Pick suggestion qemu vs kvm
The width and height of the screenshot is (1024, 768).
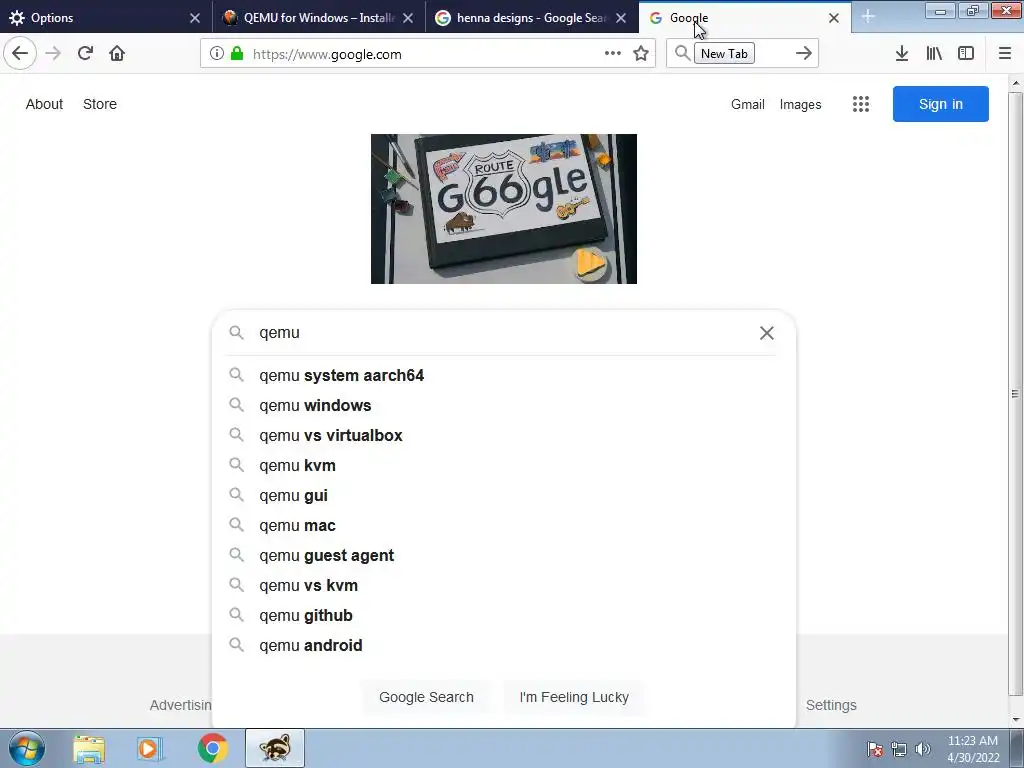click(x=504, y=586)
